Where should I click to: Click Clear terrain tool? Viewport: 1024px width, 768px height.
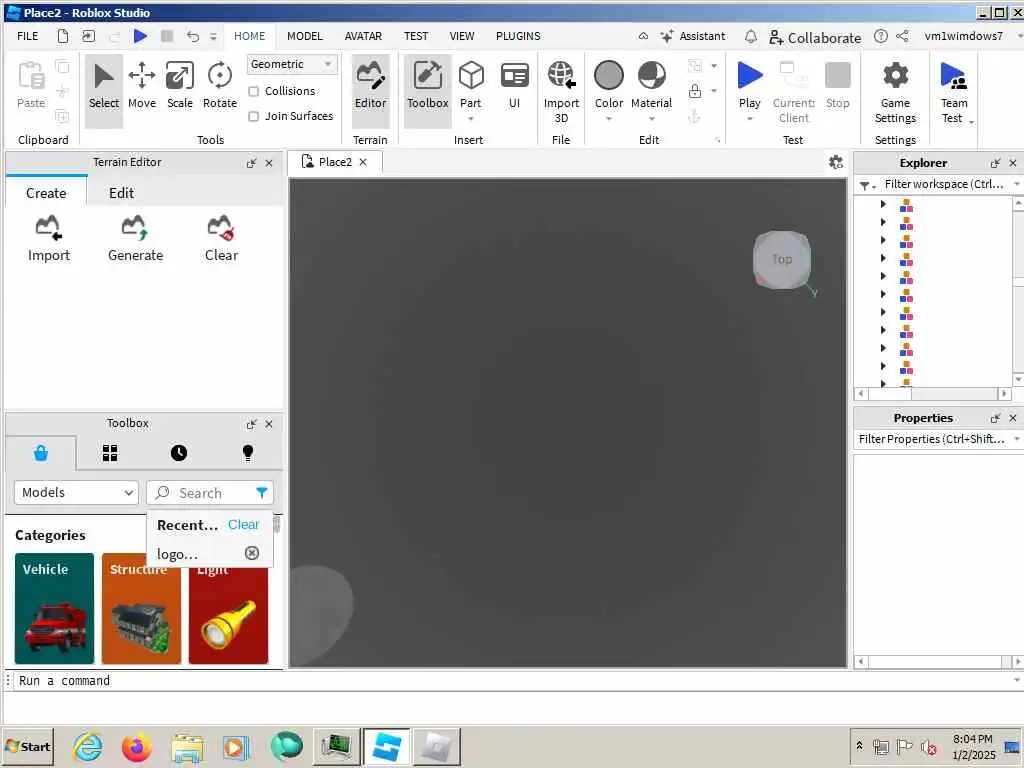221,238
